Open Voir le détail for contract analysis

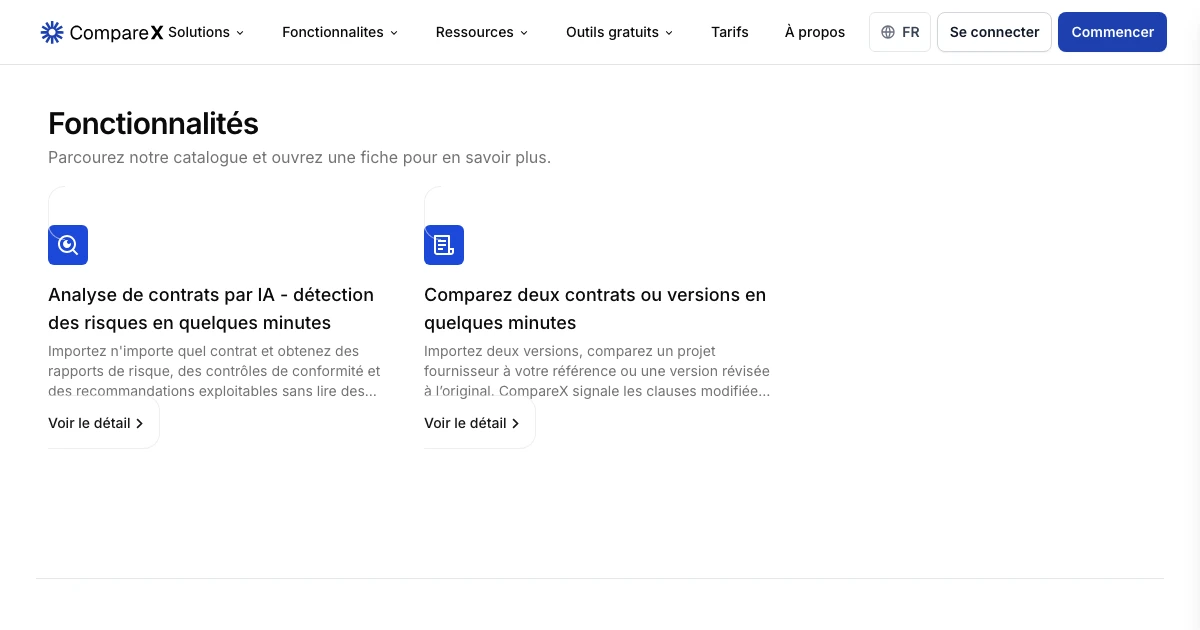pos(96,423)
